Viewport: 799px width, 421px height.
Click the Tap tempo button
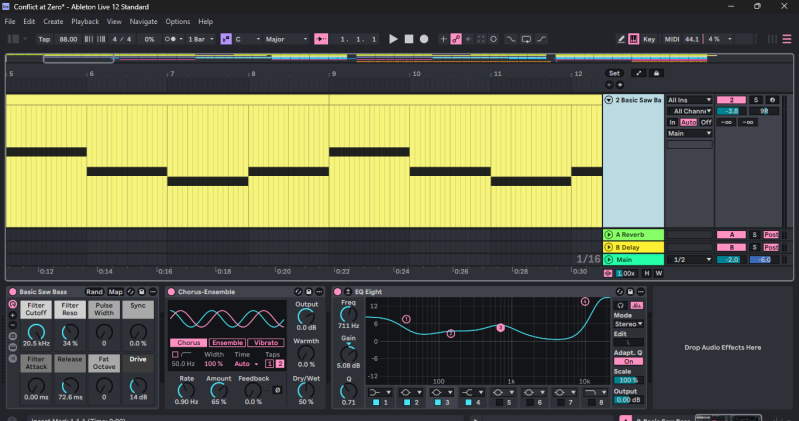[44, 39]
